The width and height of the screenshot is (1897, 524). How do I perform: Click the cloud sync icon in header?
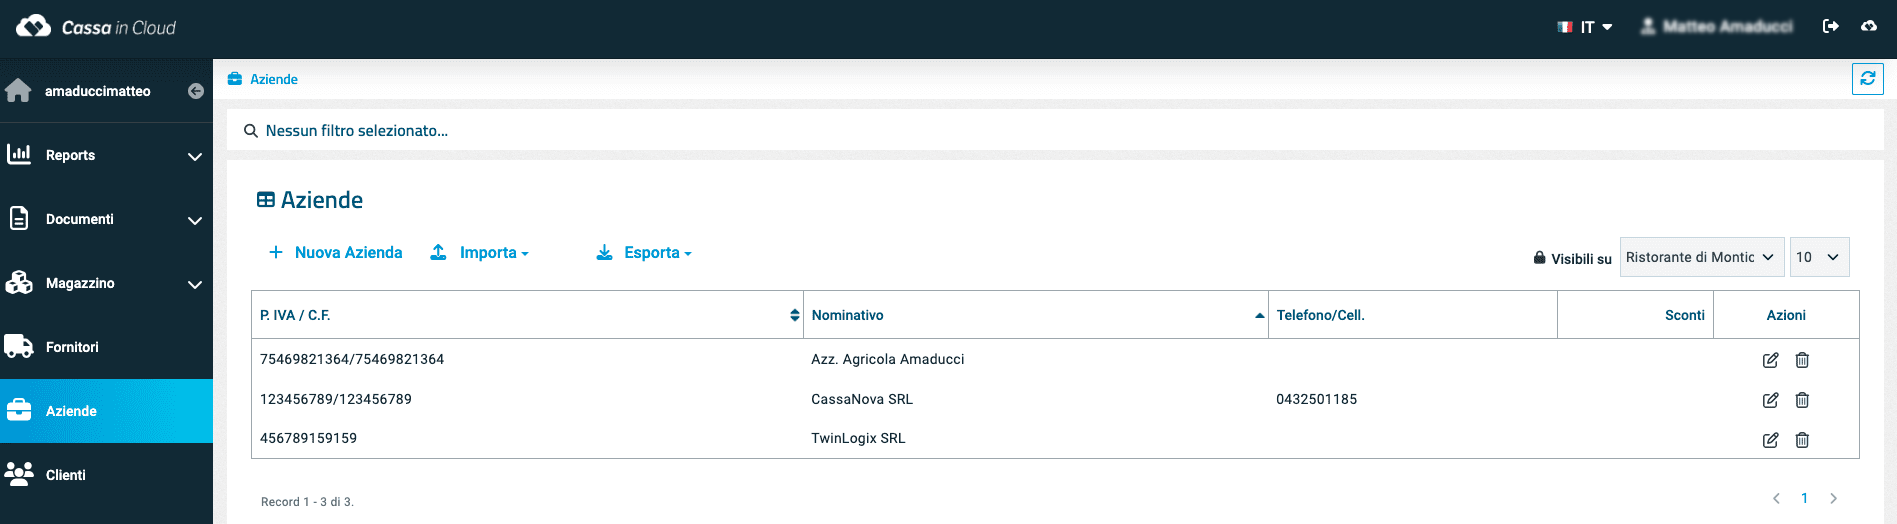click(x=1869, y=26)
